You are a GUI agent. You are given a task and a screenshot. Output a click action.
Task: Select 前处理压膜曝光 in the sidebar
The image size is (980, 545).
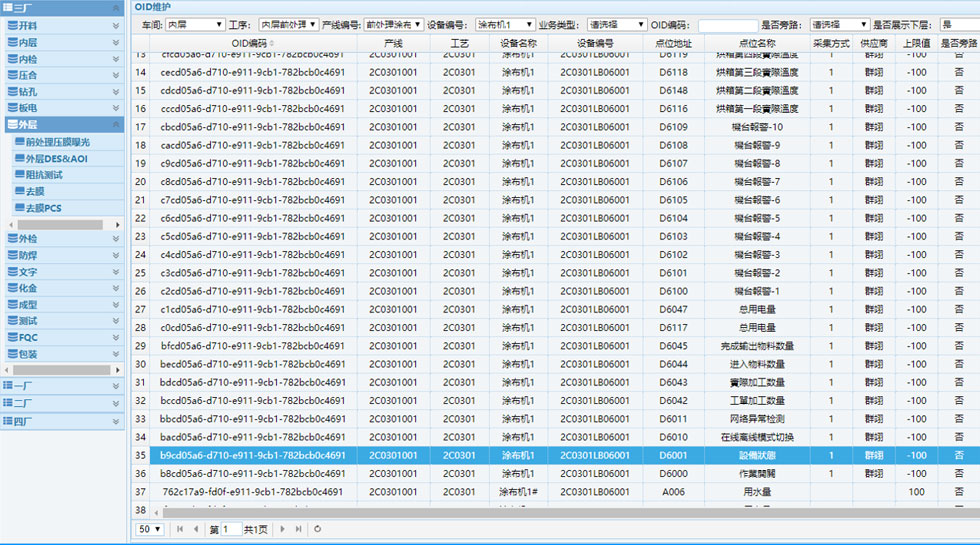pyautogui.click(x=57, y=142)
